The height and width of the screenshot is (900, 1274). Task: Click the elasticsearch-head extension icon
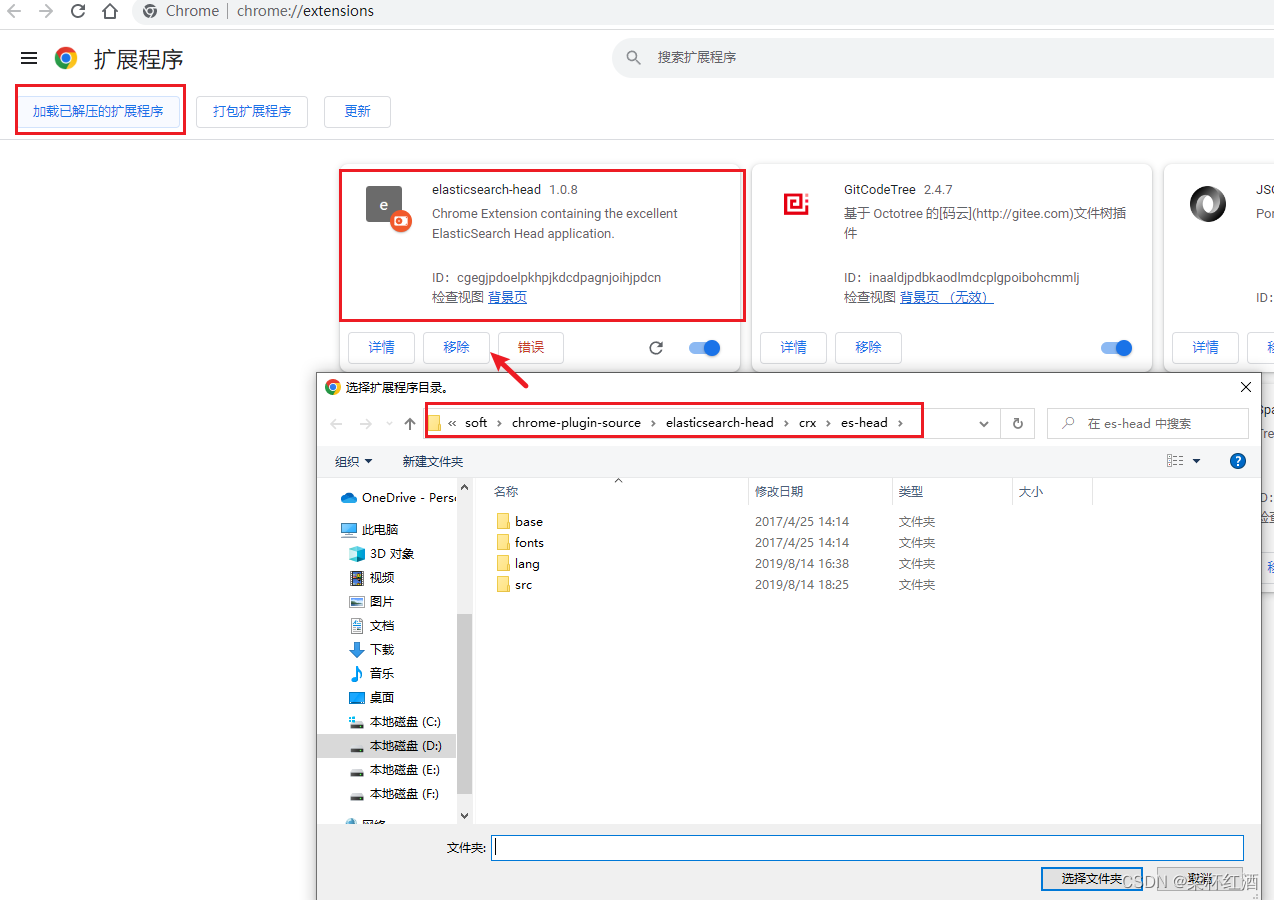(386, 207)
